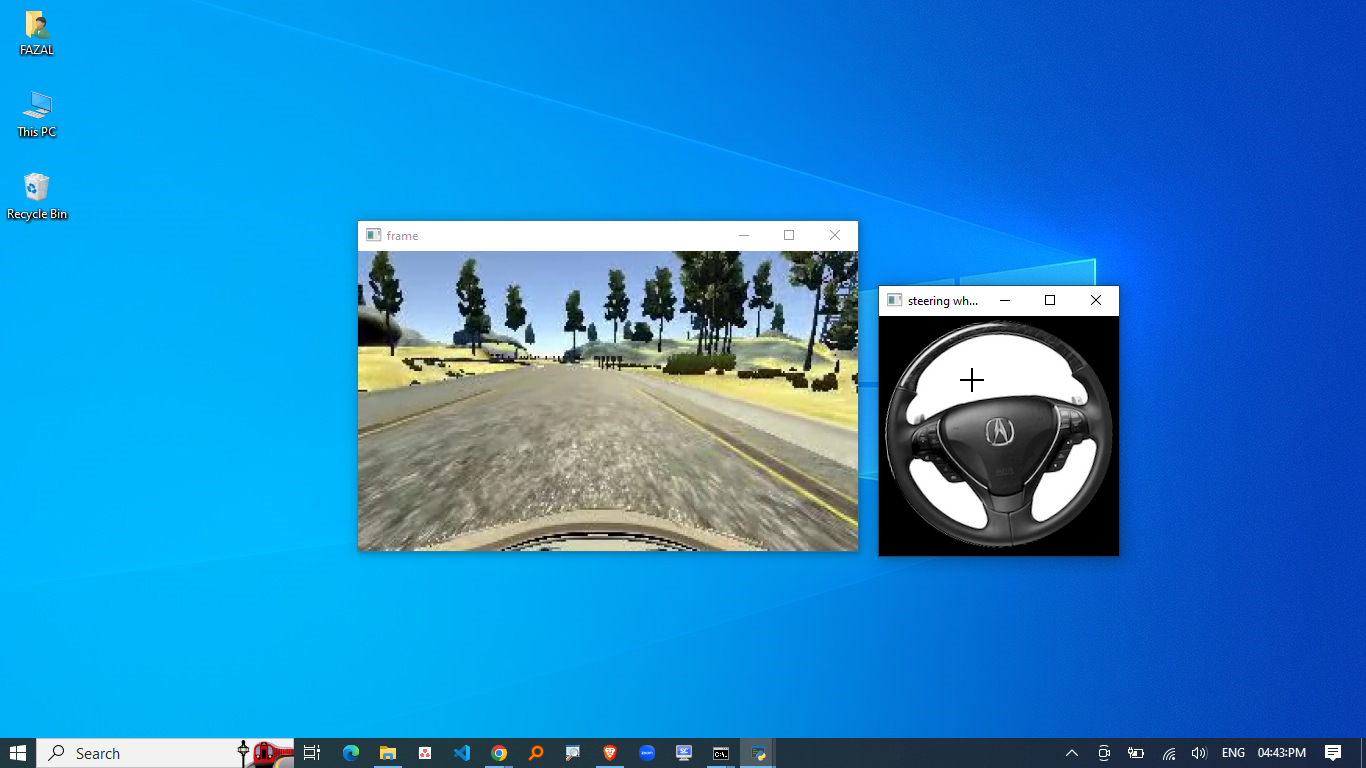Open the volume speaker tray icon
Viewport: 1366px width, 768px height.
1199,753
